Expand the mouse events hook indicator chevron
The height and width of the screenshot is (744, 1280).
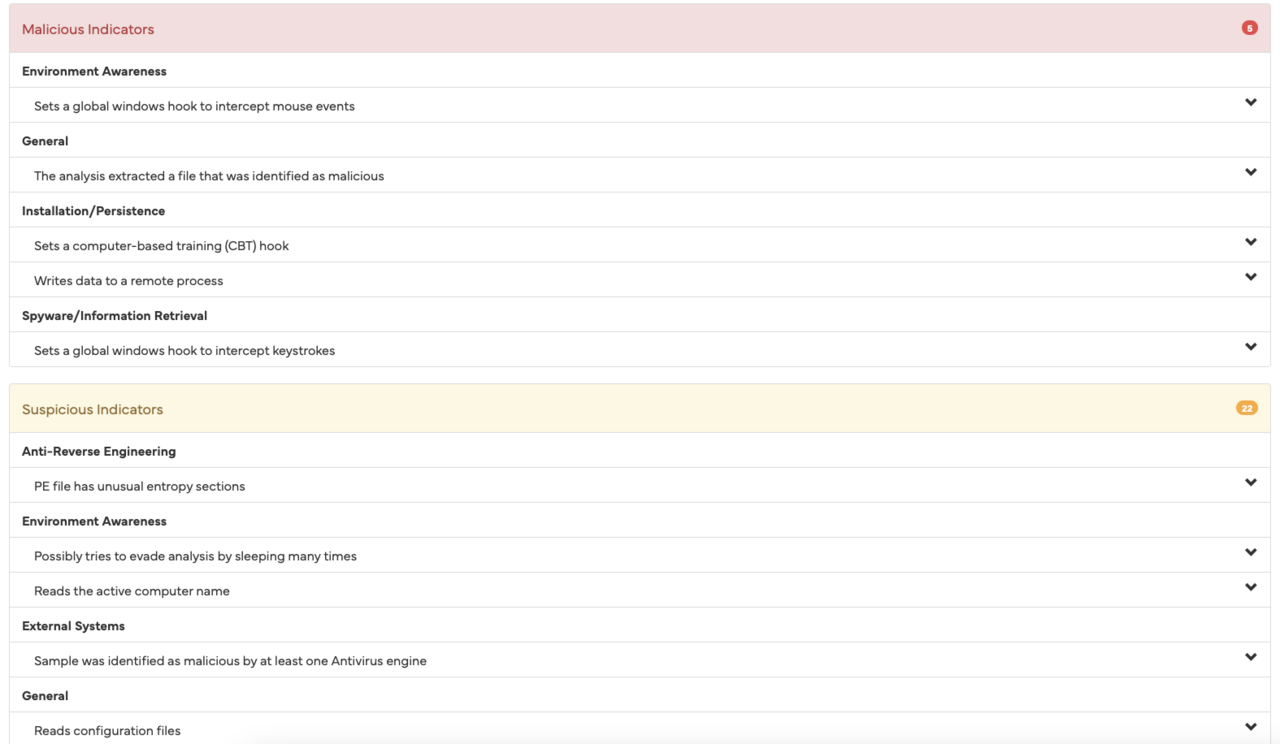1250,103
